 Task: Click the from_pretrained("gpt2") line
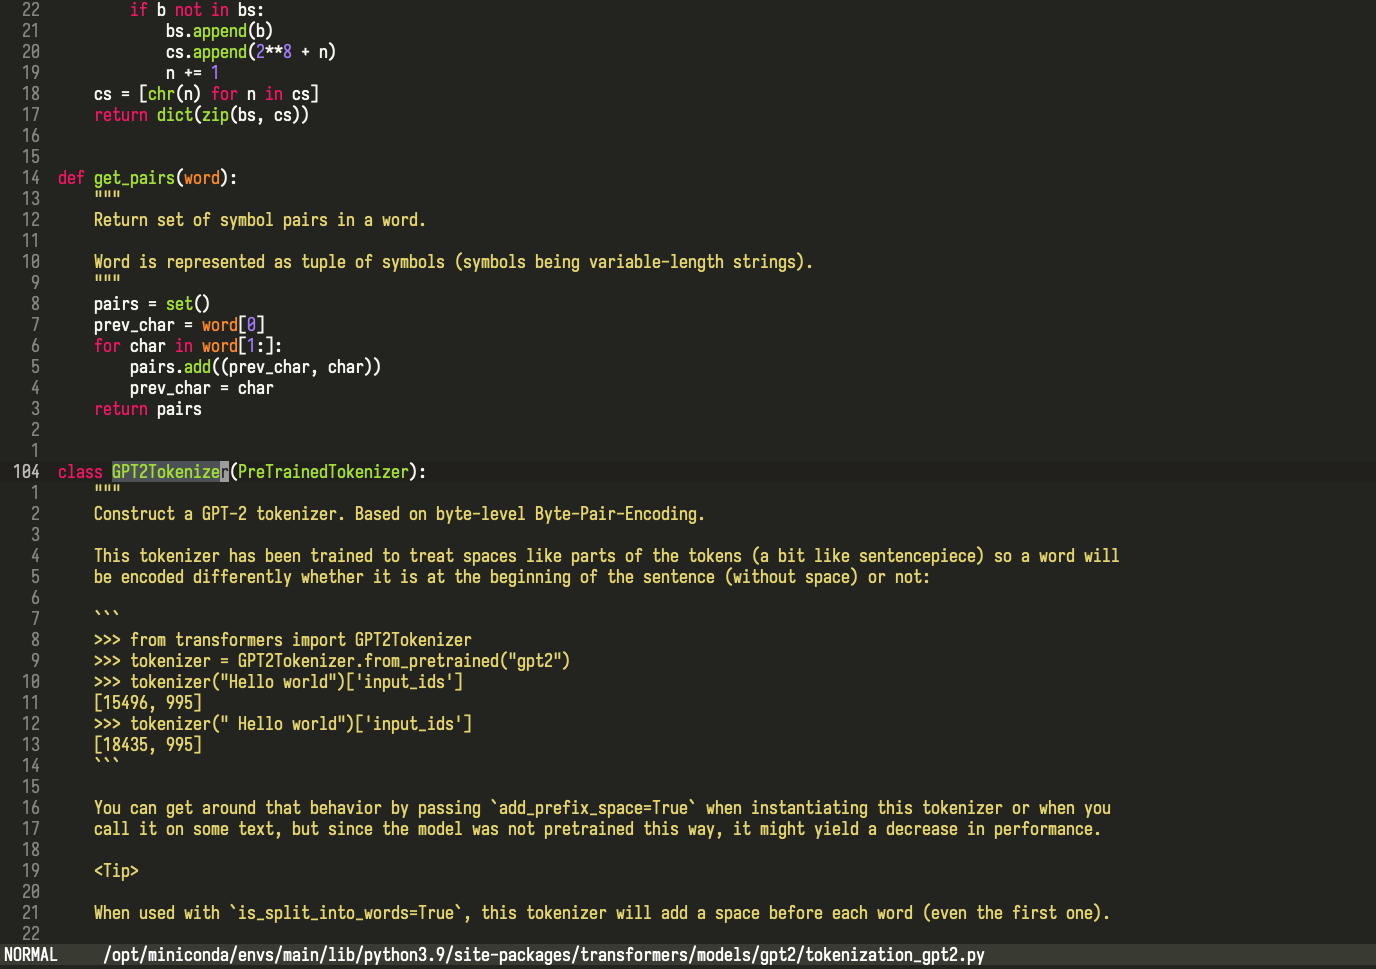point(332,661)
